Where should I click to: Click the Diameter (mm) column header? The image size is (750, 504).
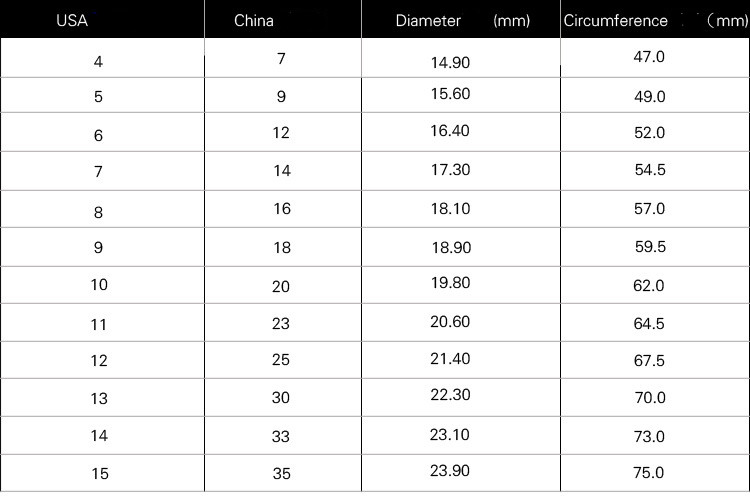462,20
